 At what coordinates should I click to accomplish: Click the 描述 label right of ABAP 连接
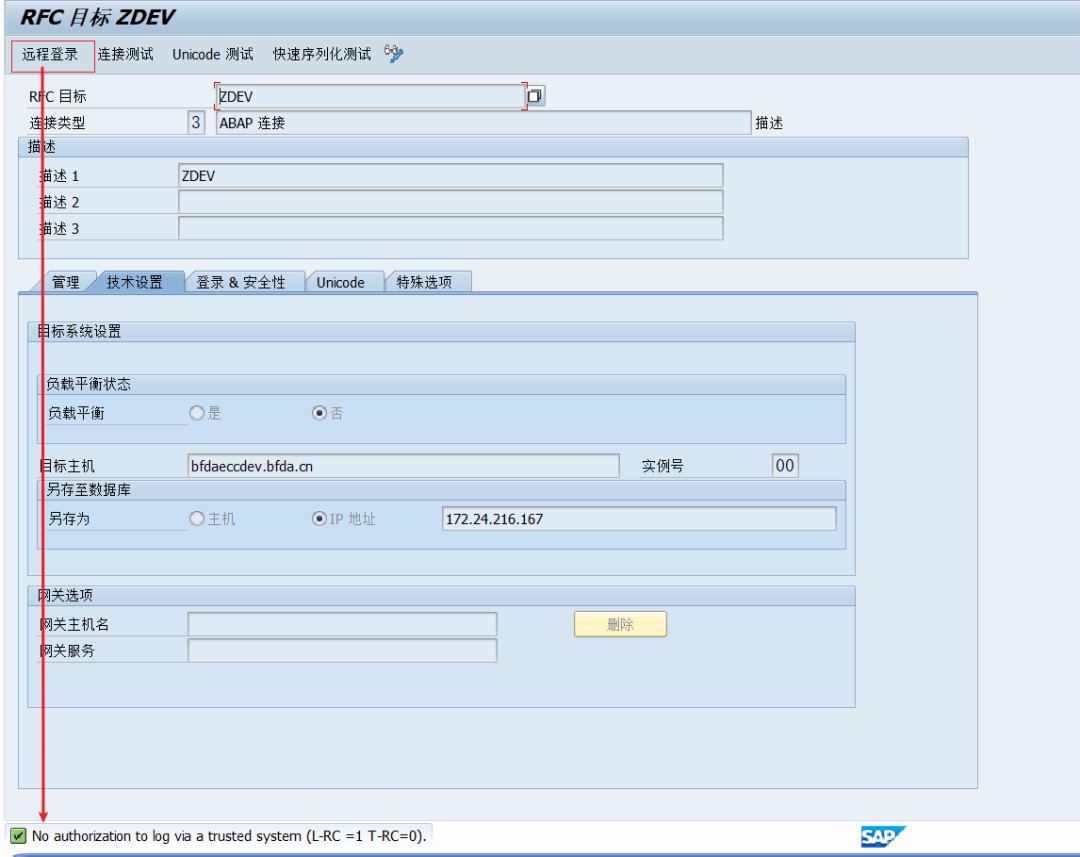point(769,123)
